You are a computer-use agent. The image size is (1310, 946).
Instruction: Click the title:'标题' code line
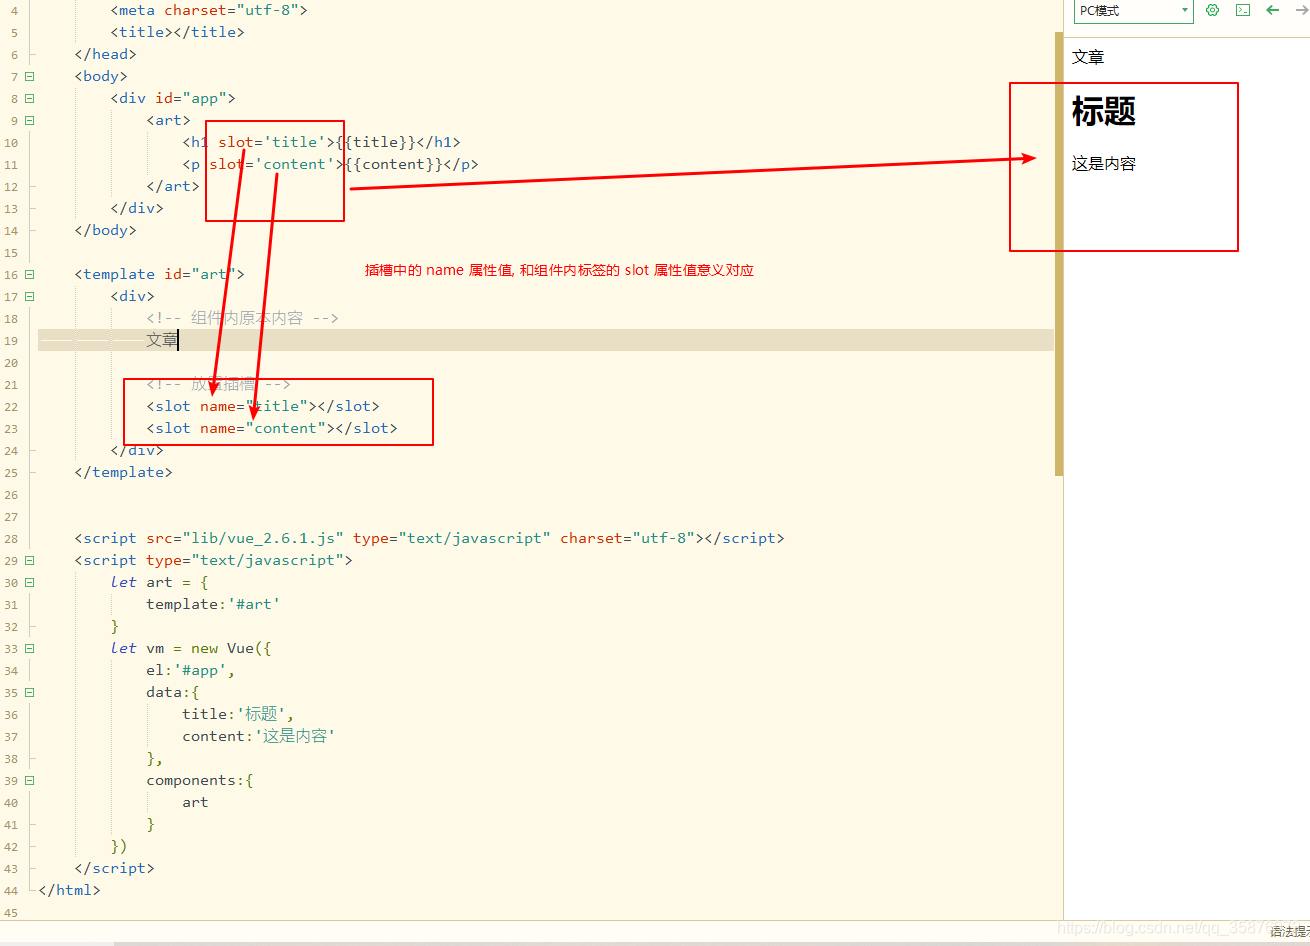(238, 714)
